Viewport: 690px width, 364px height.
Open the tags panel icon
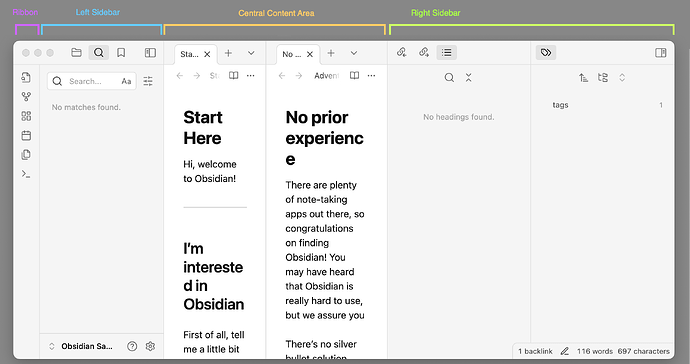[x=546, y=53]
